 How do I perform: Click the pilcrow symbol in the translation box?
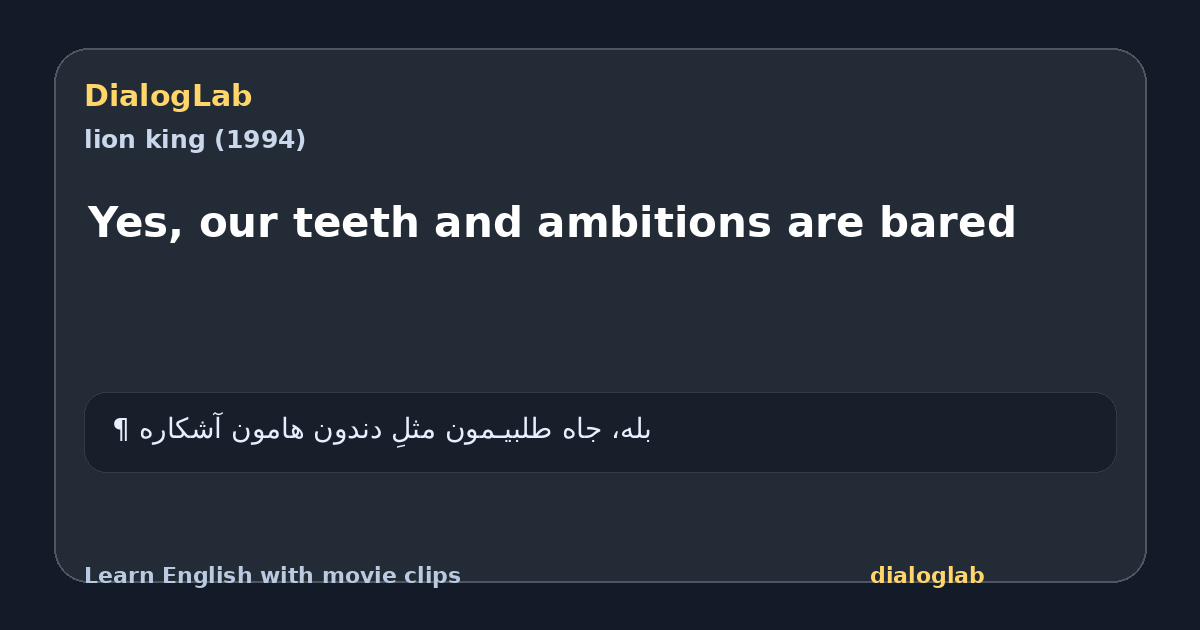click(x=121, y=430)
